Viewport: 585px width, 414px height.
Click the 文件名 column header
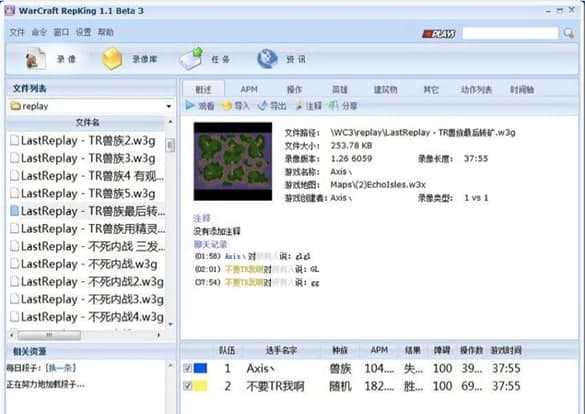tap(87, 122)
